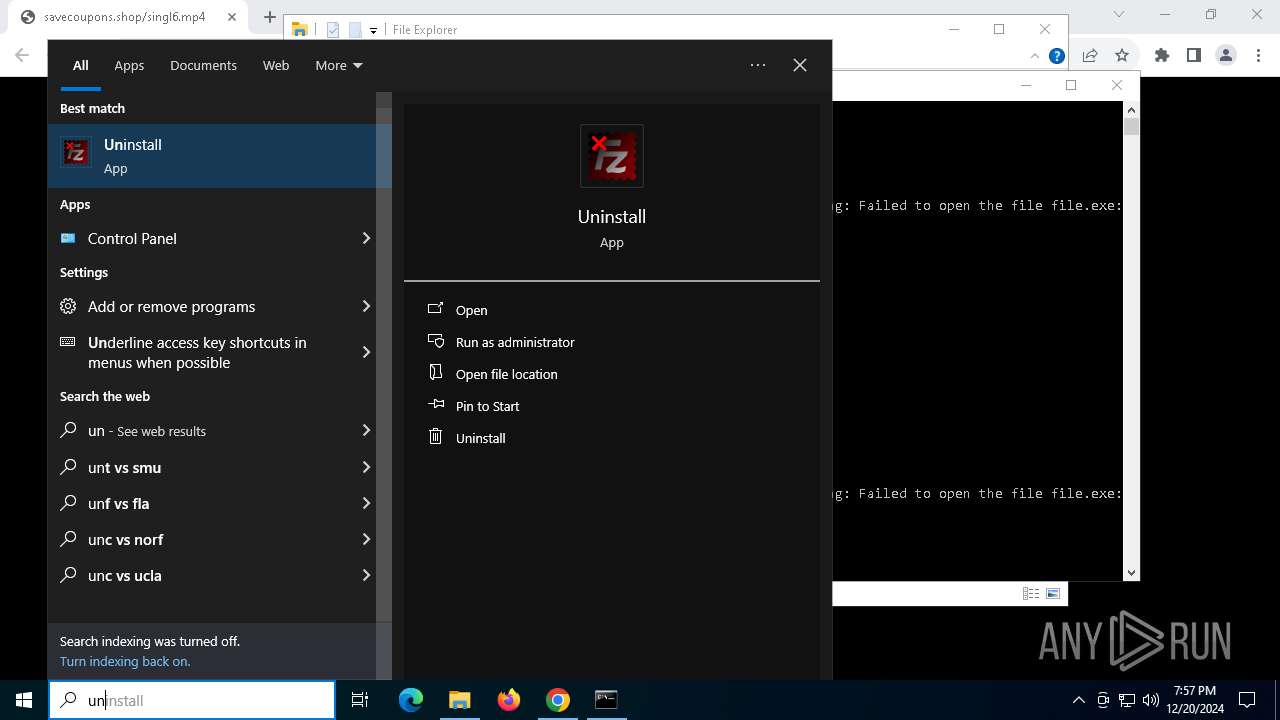1280x720 pixels.
Task: Open the notification center icon
Action: (x=1247, y=700)
